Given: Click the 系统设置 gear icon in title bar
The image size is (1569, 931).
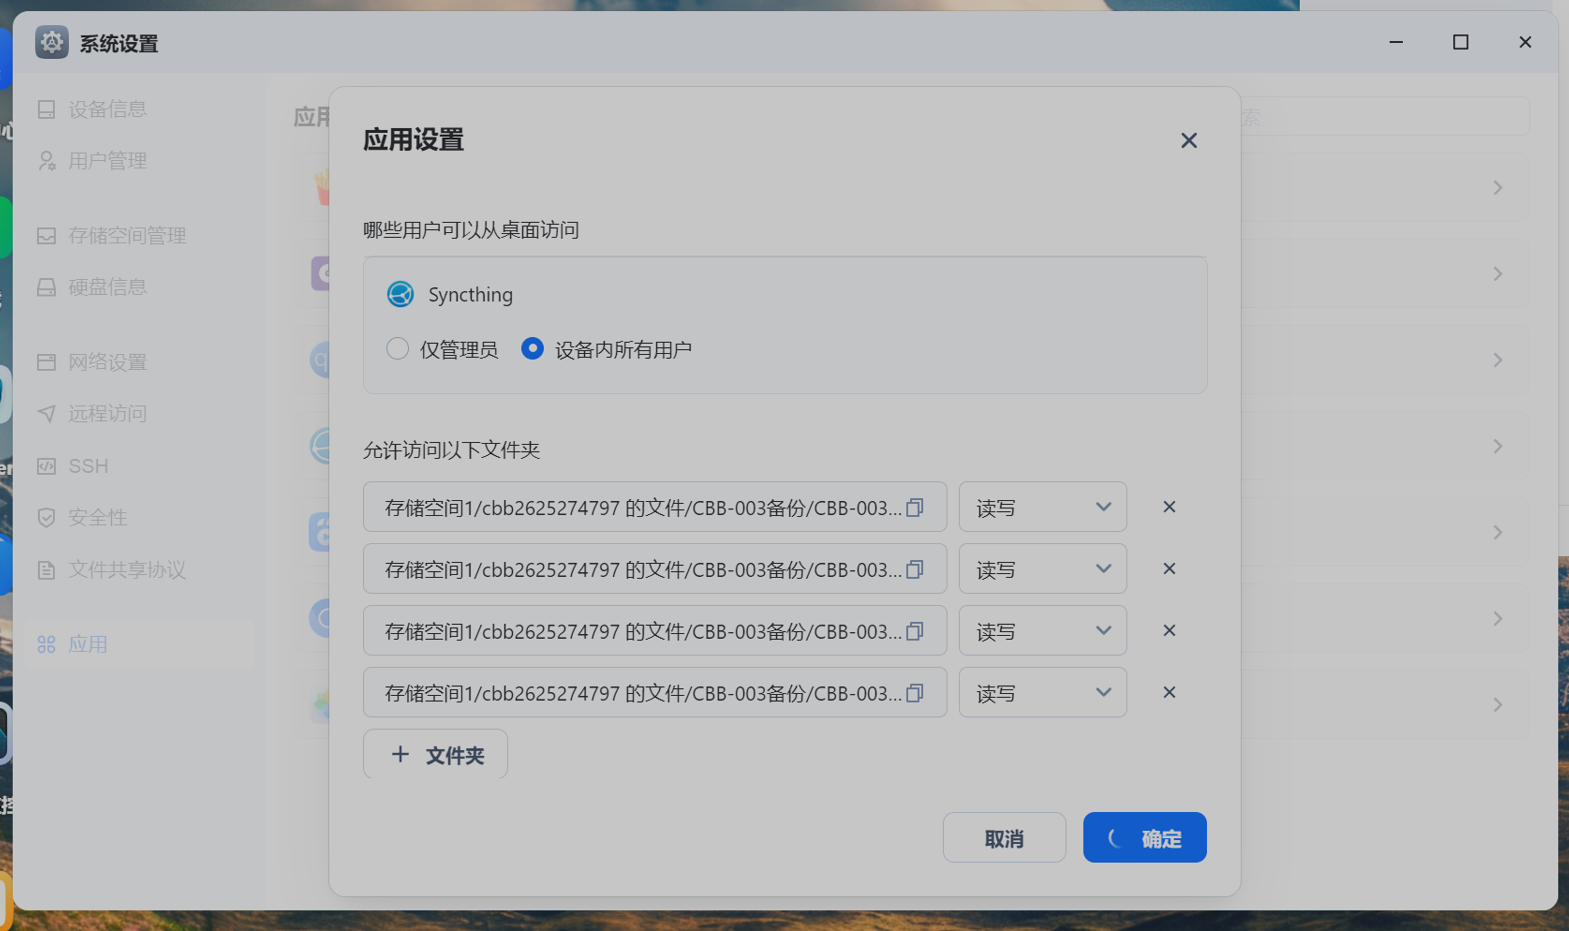Looking at the screenshot, I should click(52, 42).
